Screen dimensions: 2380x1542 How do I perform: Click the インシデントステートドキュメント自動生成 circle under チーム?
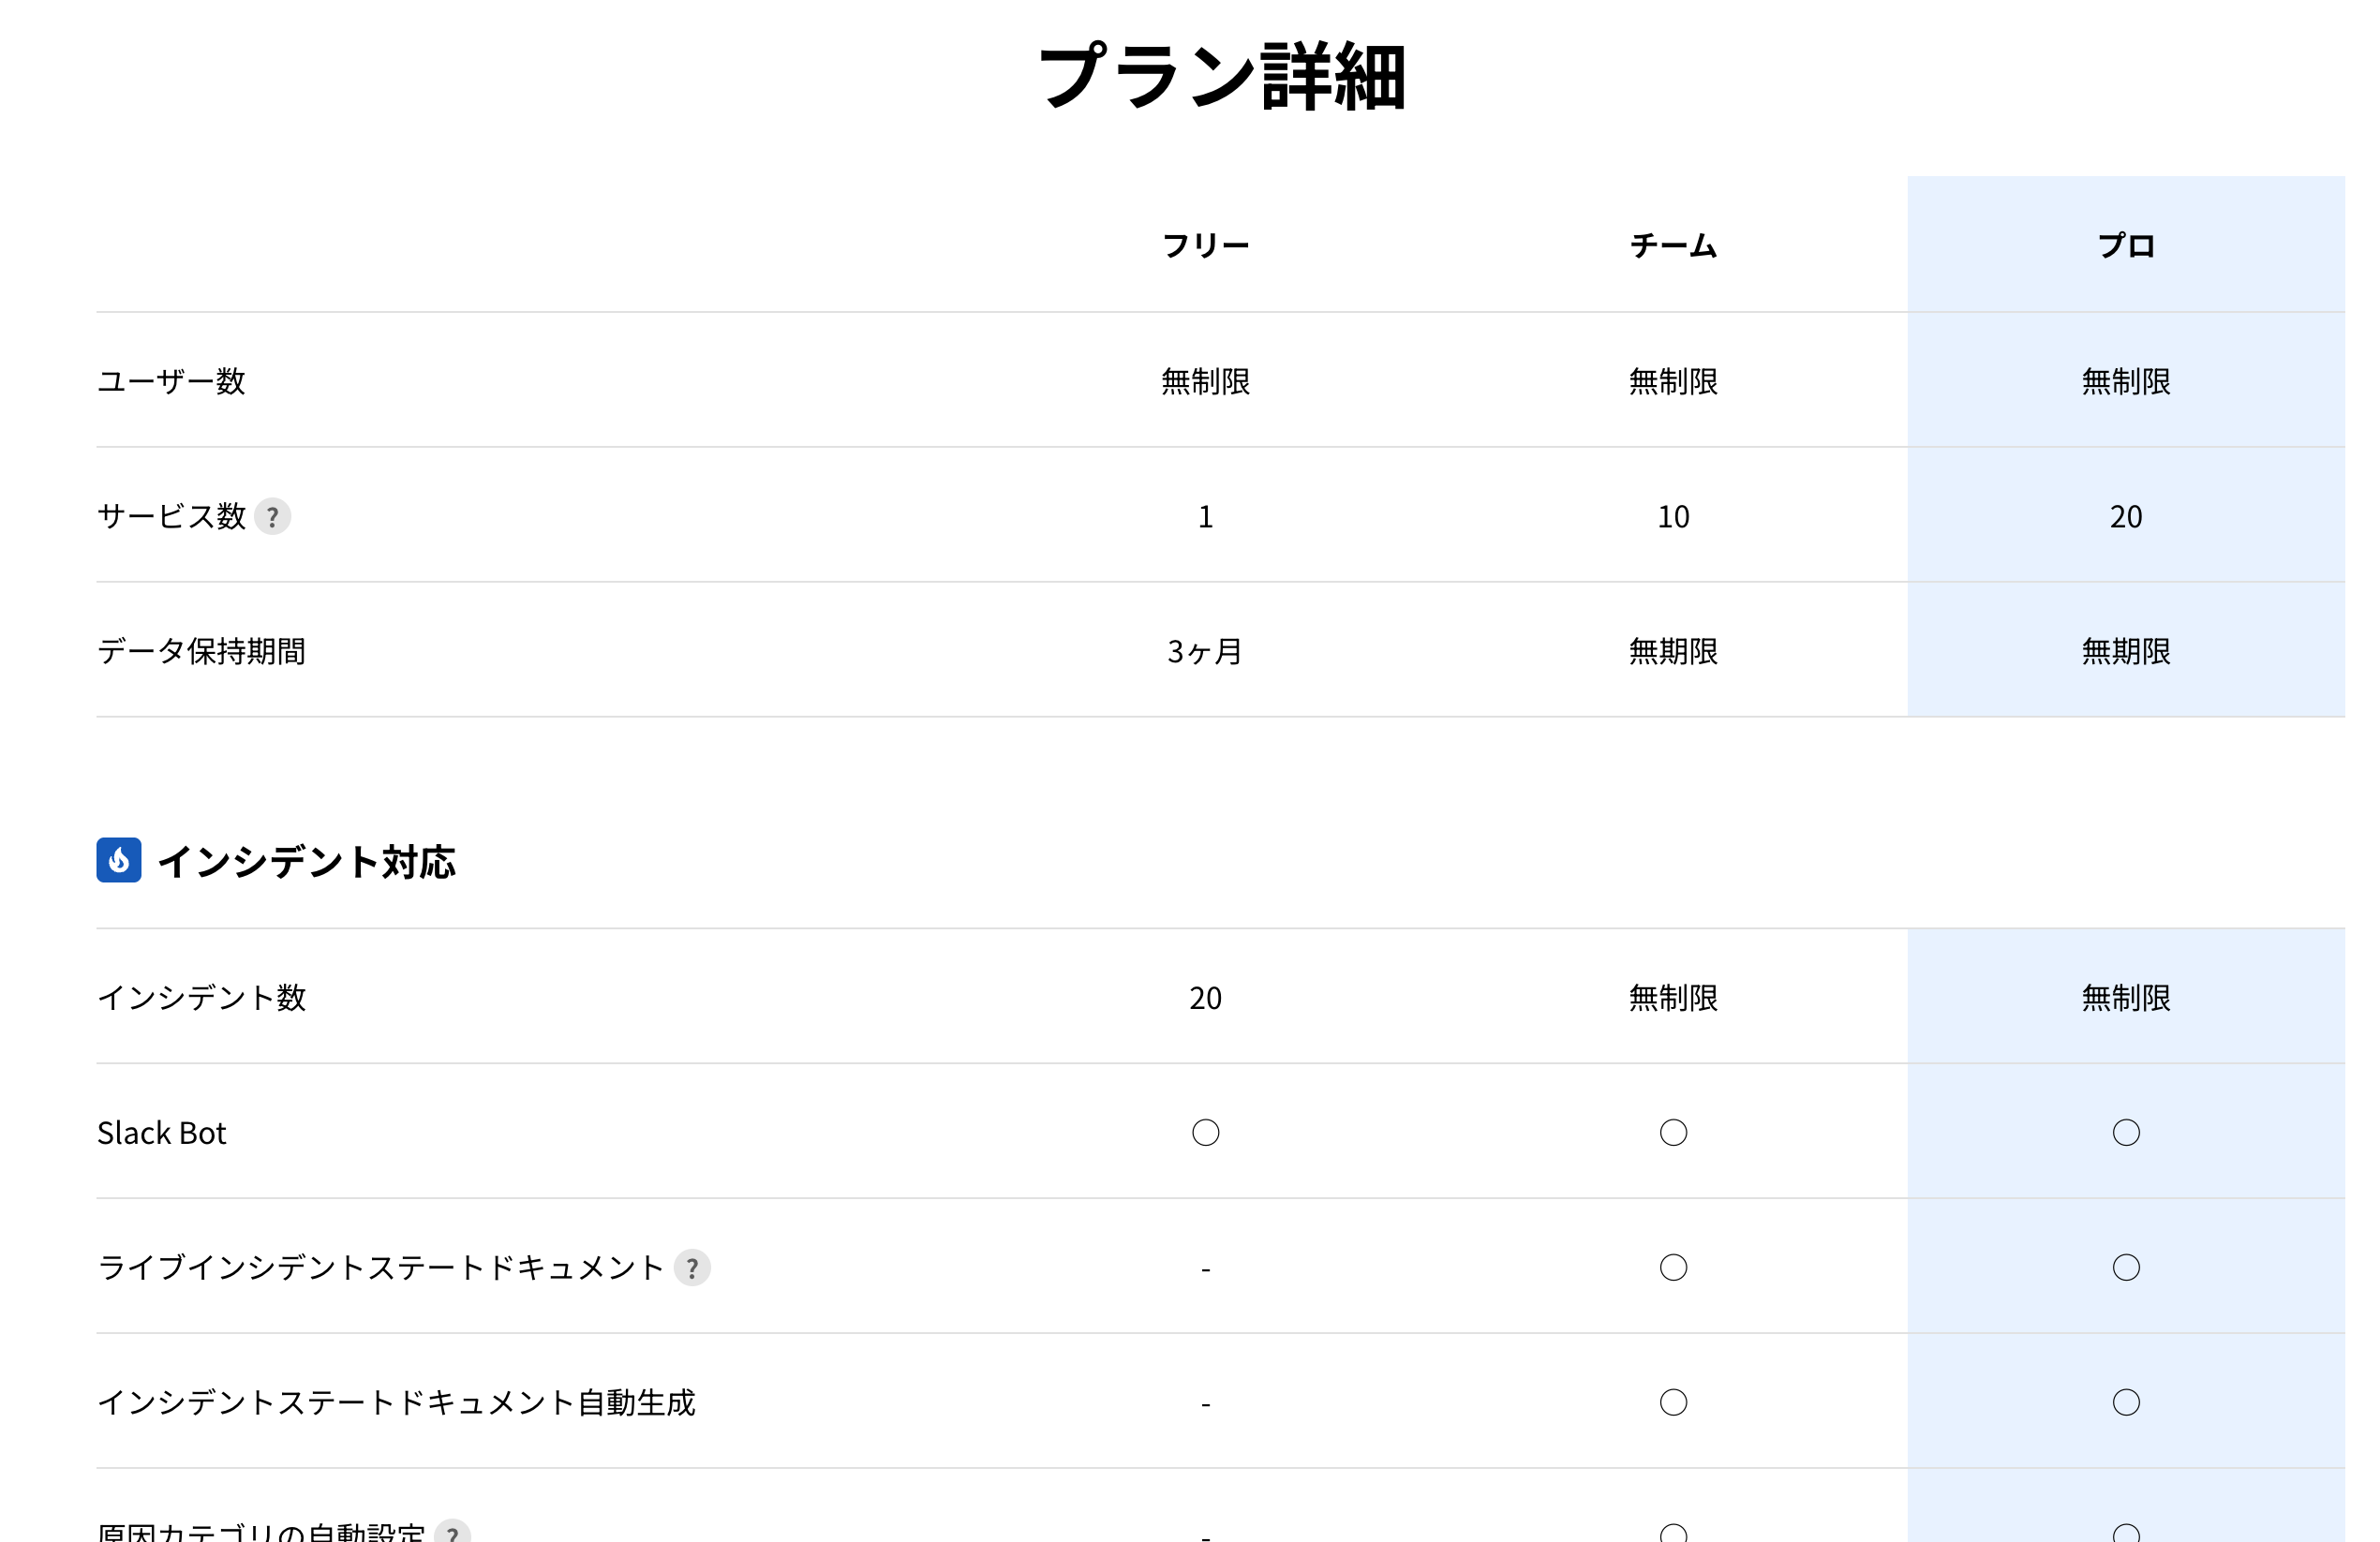pos(1673,1403)
